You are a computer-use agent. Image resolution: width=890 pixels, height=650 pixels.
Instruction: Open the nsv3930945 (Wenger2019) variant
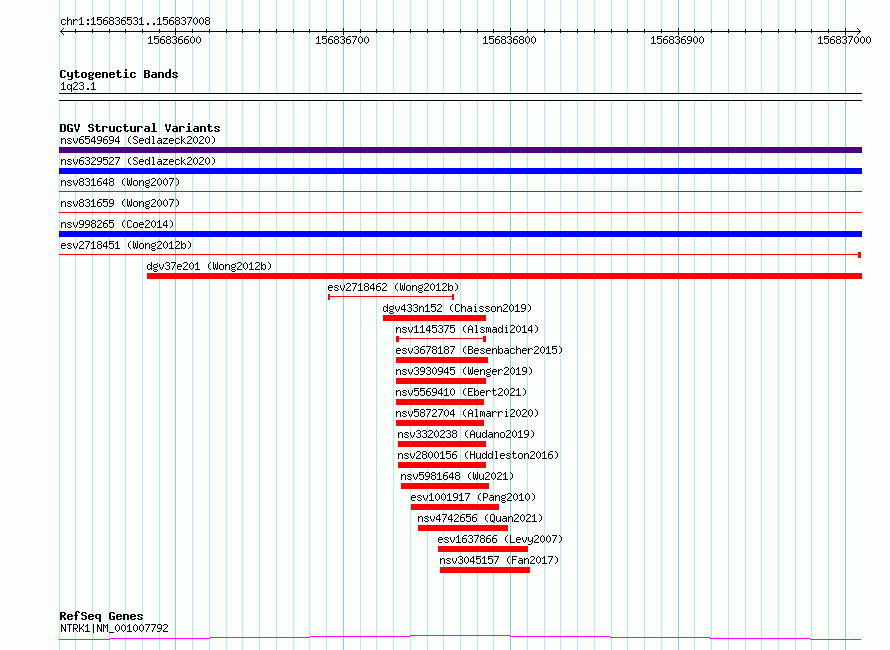click(x=464, y=371)
